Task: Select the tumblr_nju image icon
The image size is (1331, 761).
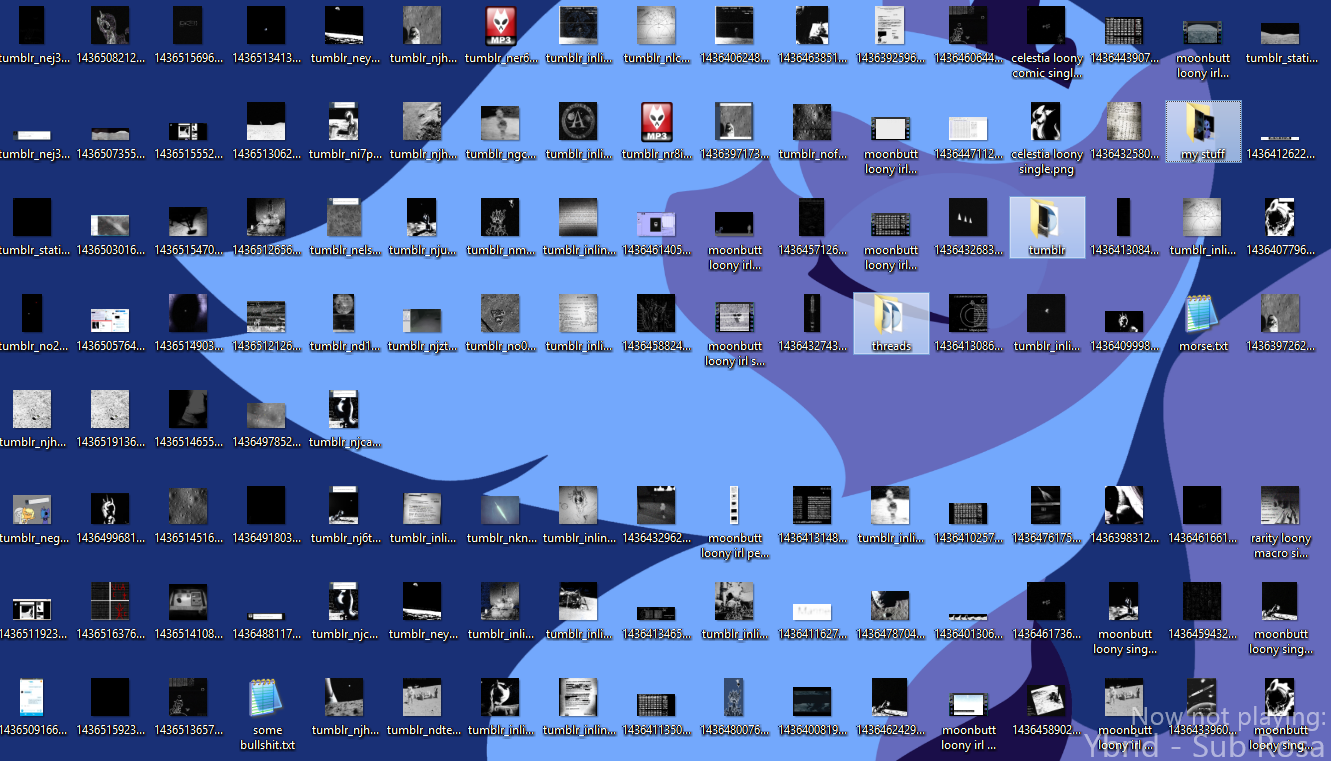Action: click(x=423, y=217)
